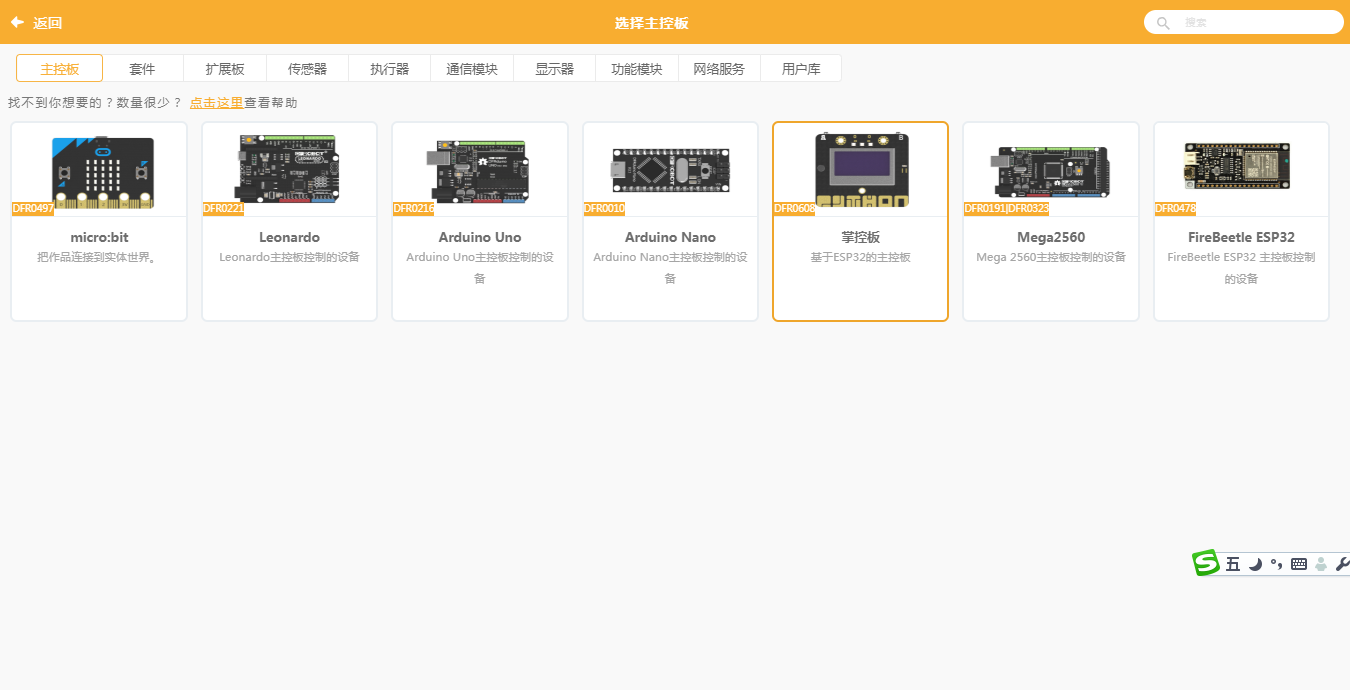
Task: Click the DFR0221 SKU label
Action: (223, 208)
